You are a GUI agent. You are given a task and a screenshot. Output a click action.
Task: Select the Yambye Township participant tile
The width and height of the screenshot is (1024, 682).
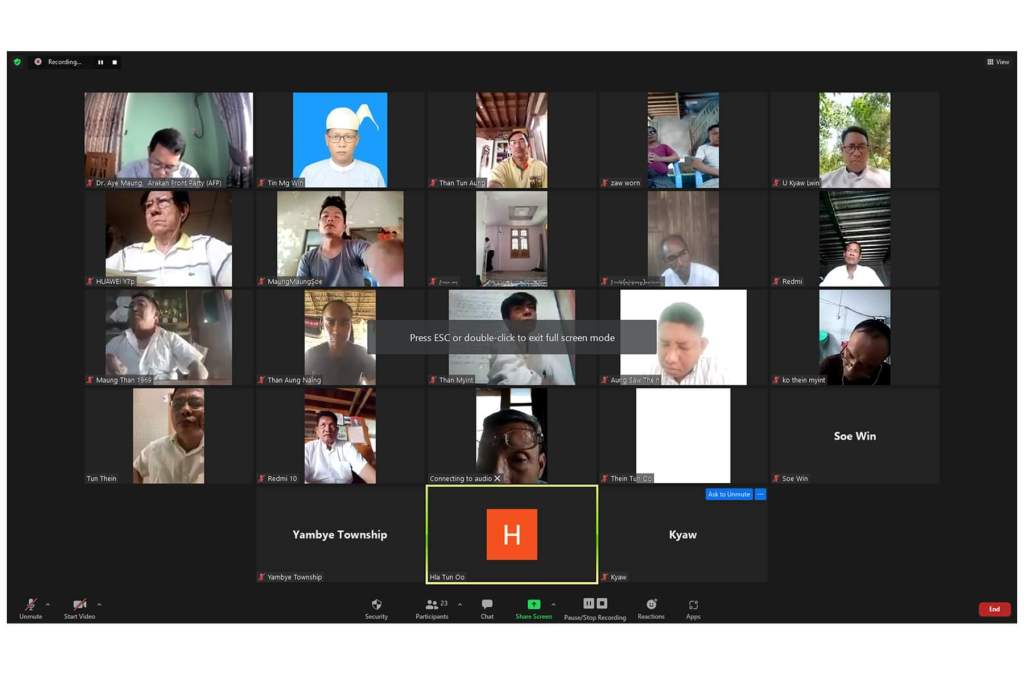(x=340, y=534)
